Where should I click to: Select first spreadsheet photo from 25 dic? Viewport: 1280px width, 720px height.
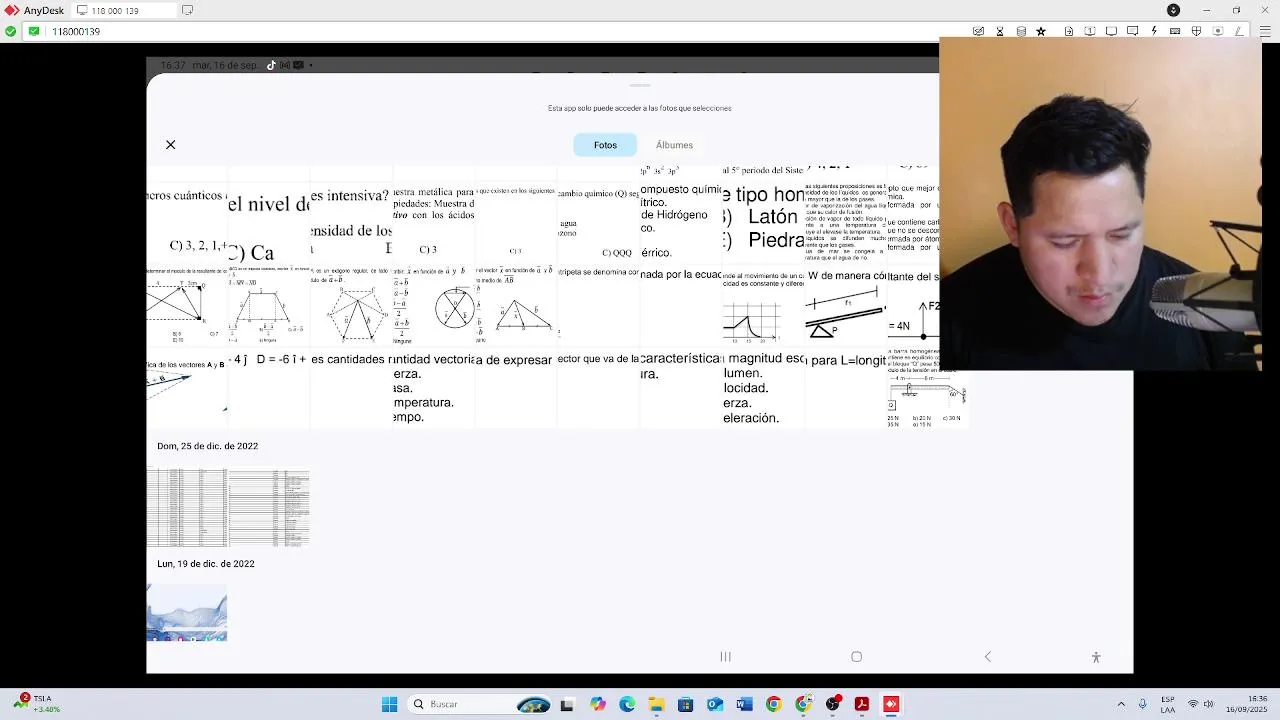187,508
